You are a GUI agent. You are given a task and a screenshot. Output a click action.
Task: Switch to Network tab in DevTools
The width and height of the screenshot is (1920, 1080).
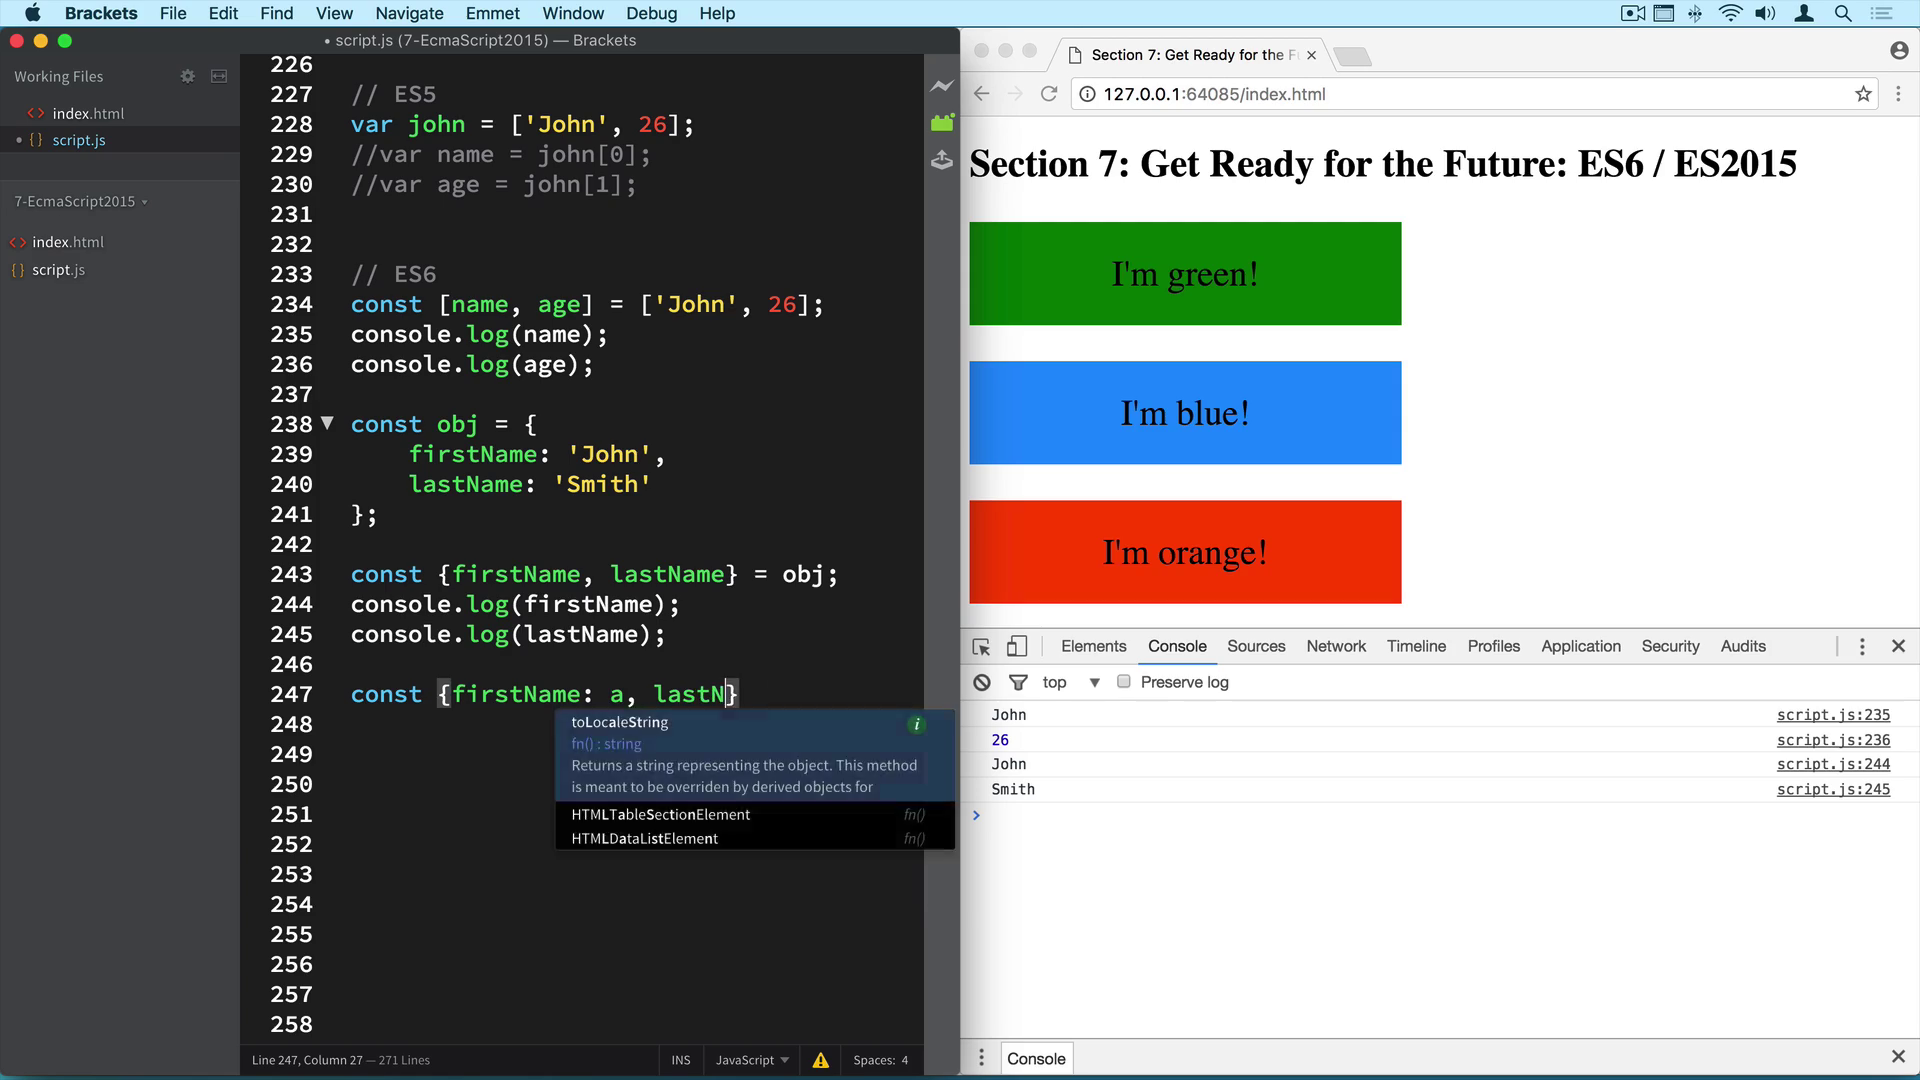pyautogui.click(x=1336, y=647)
